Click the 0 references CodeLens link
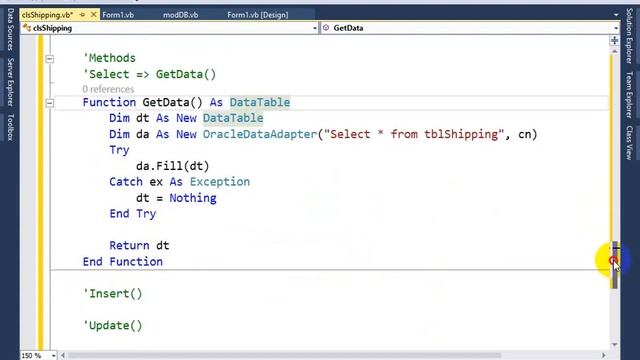This screenshot has height=360, width=640. [x=108, y=89]
